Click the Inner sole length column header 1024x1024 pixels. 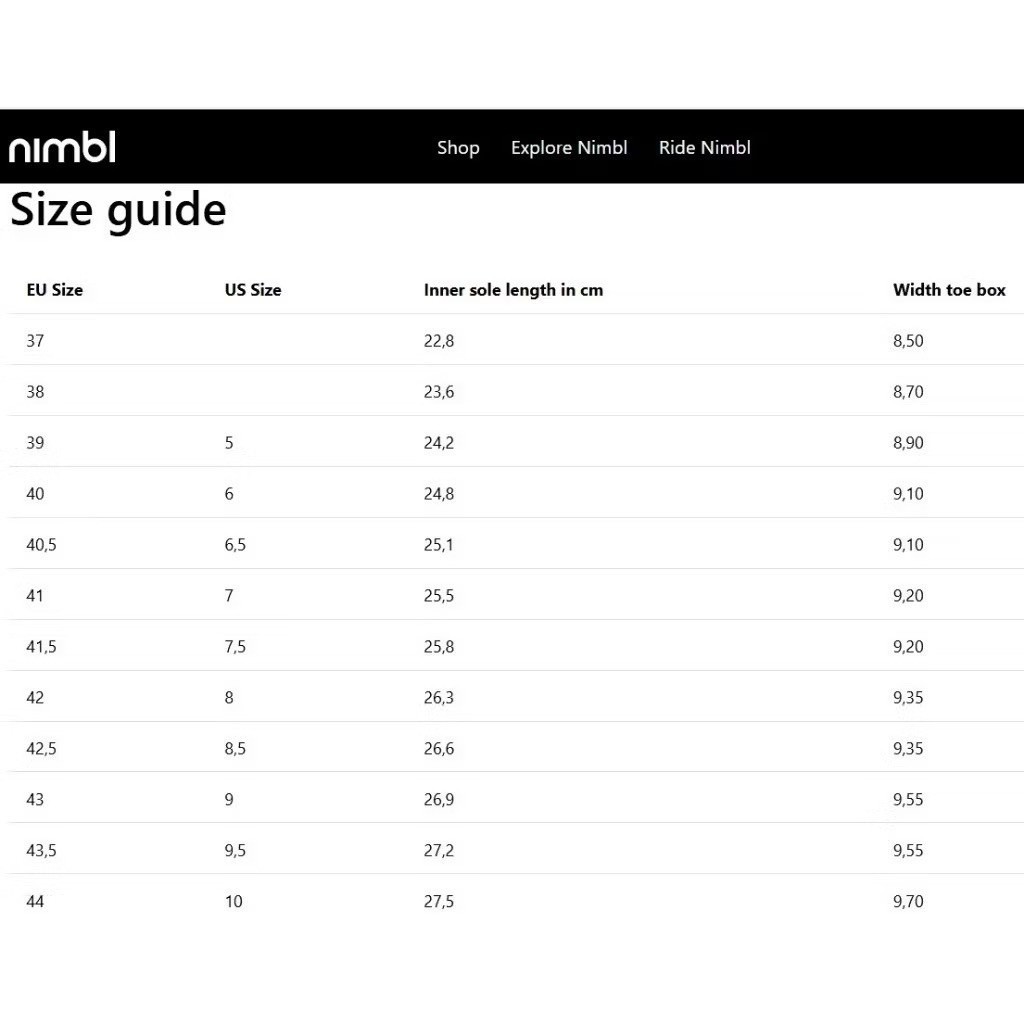[513, 290]
